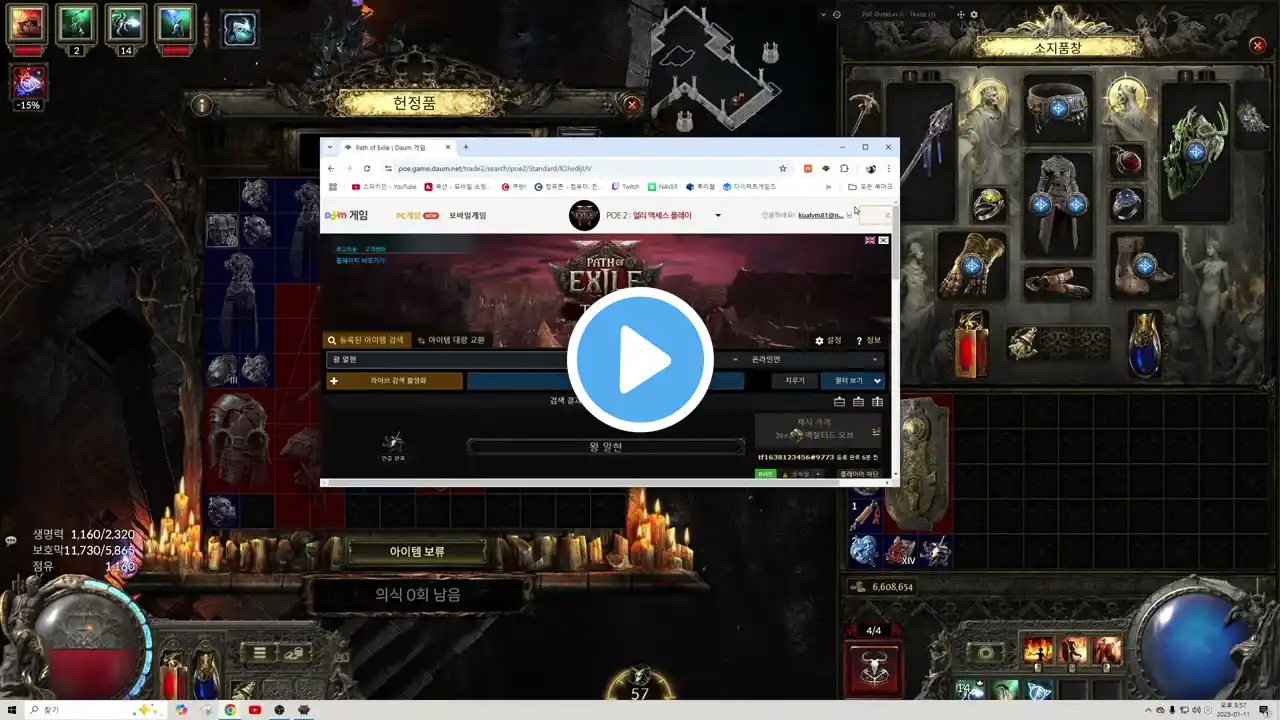
Task: Bookmark this page with star icon
Action: [x=782, y=168]
